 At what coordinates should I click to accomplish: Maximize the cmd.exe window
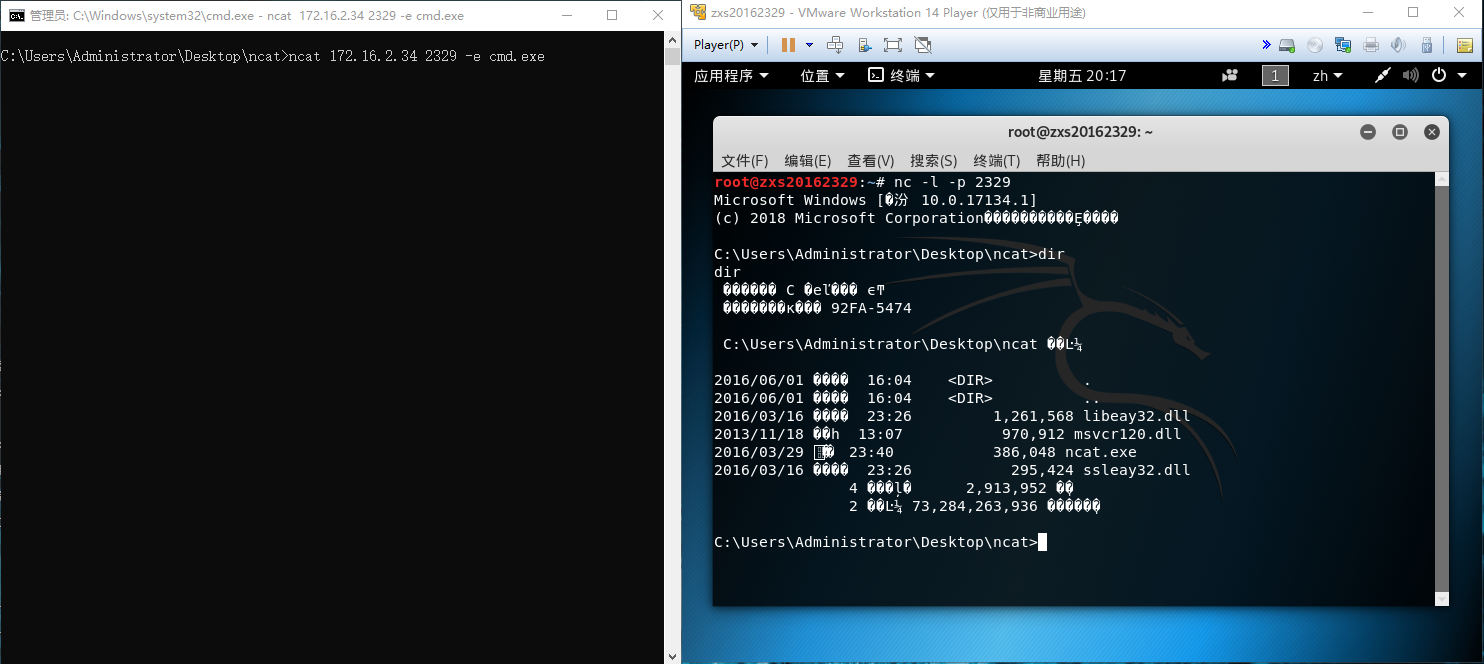[612, 15]
